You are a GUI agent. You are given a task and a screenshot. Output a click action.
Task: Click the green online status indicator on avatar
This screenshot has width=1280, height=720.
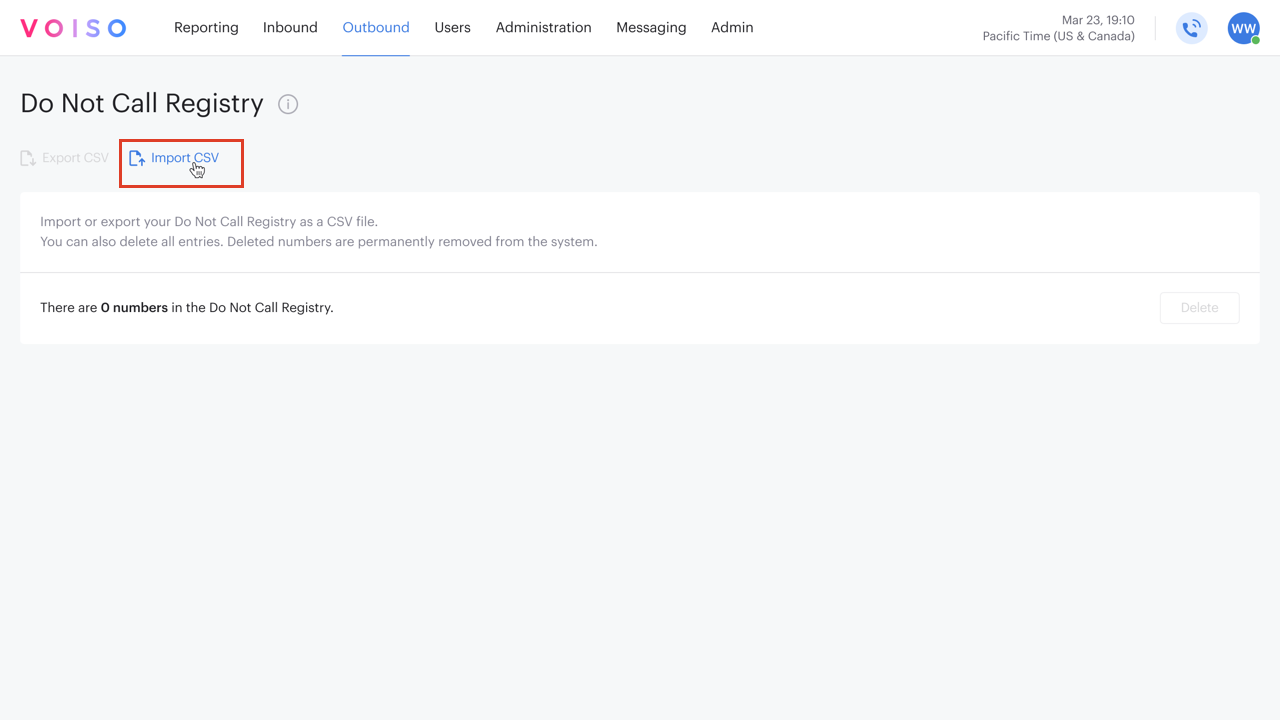1254,39
